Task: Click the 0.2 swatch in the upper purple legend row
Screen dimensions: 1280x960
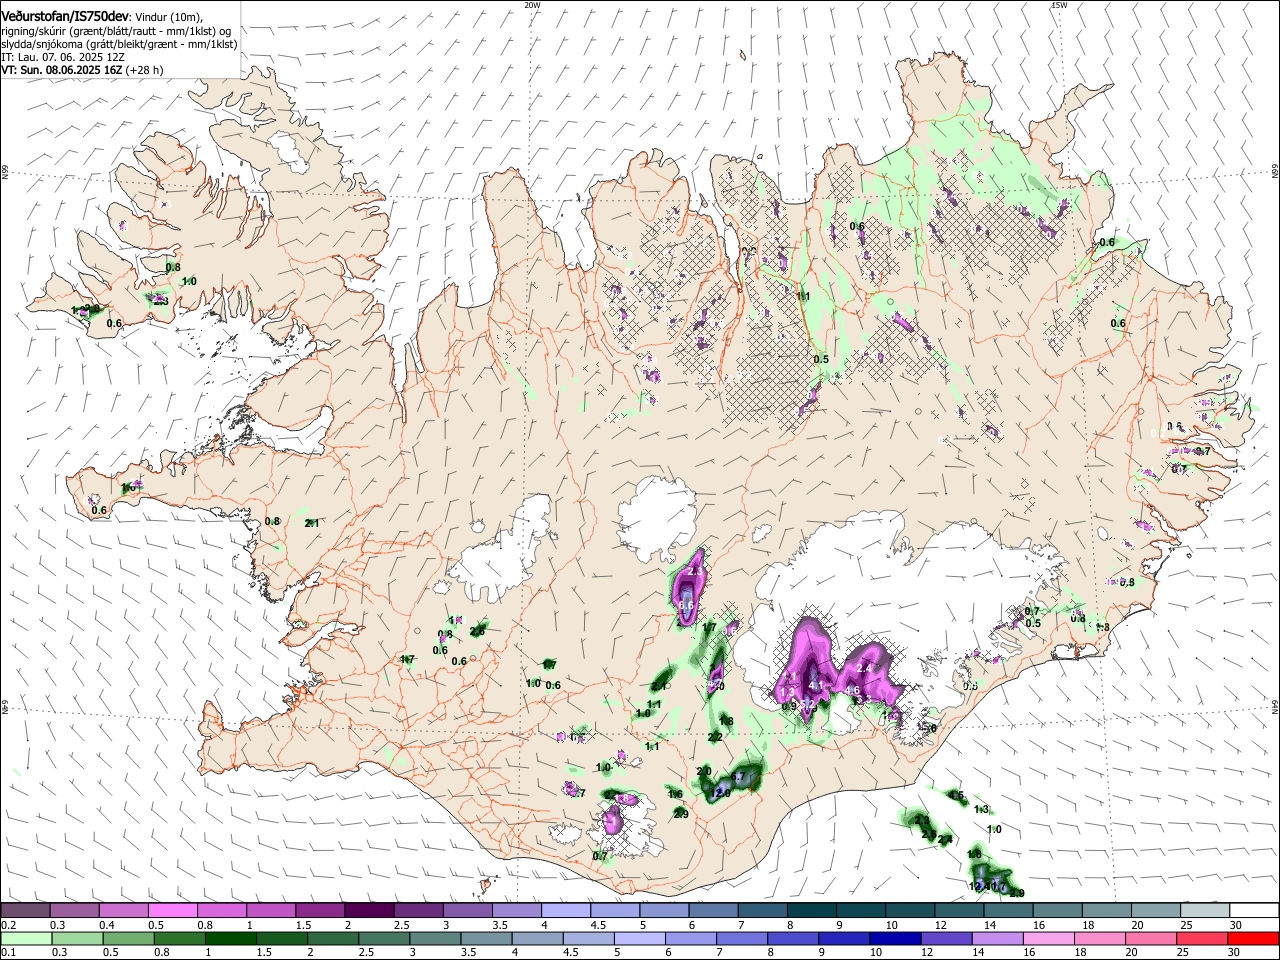Action: [25, 911]
